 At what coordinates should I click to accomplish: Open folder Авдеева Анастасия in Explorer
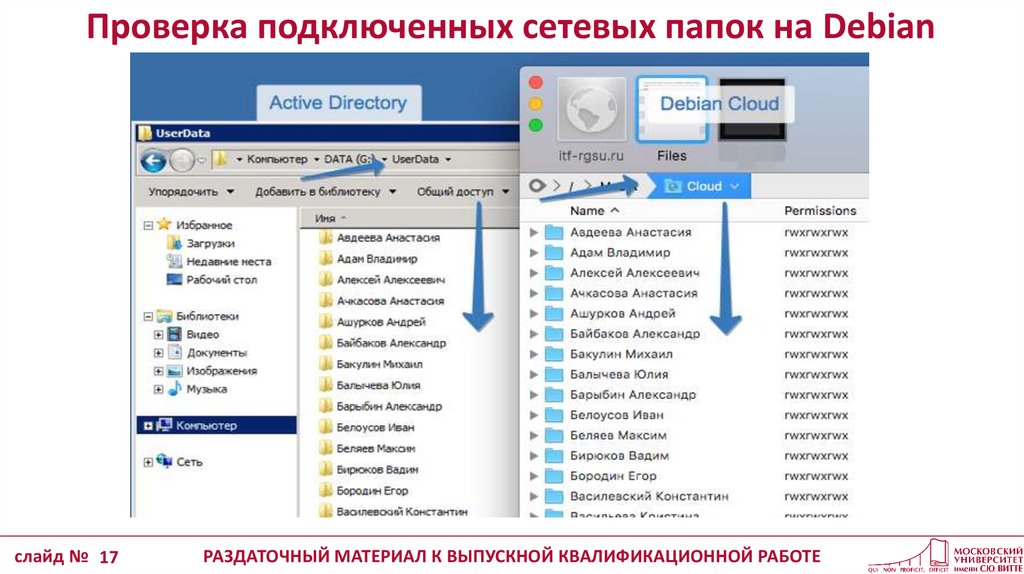tap(388, 238)
